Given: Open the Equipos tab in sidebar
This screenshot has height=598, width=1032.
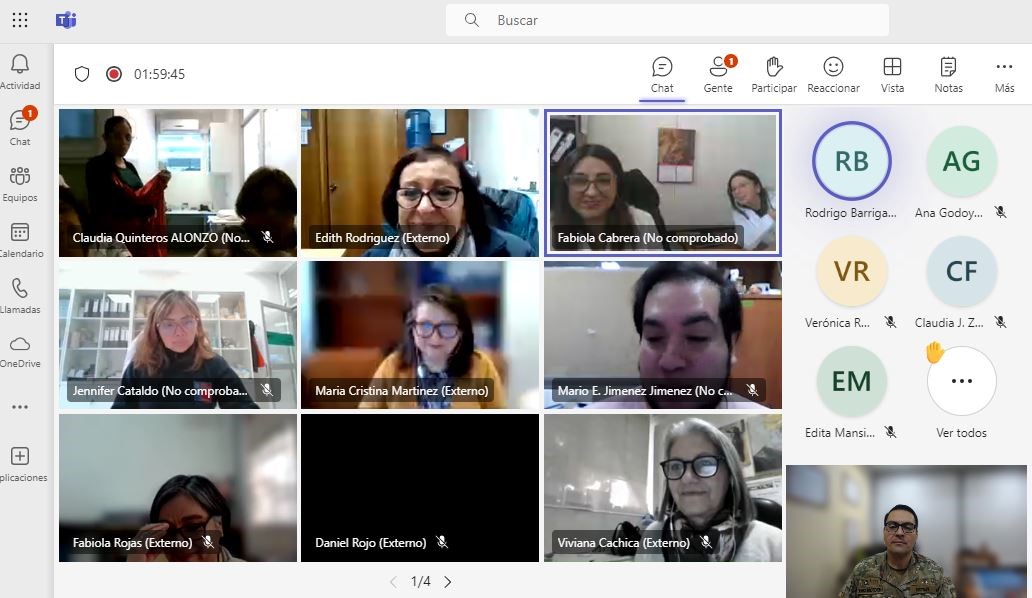Looking at the screenshot, I should [20, 184].
